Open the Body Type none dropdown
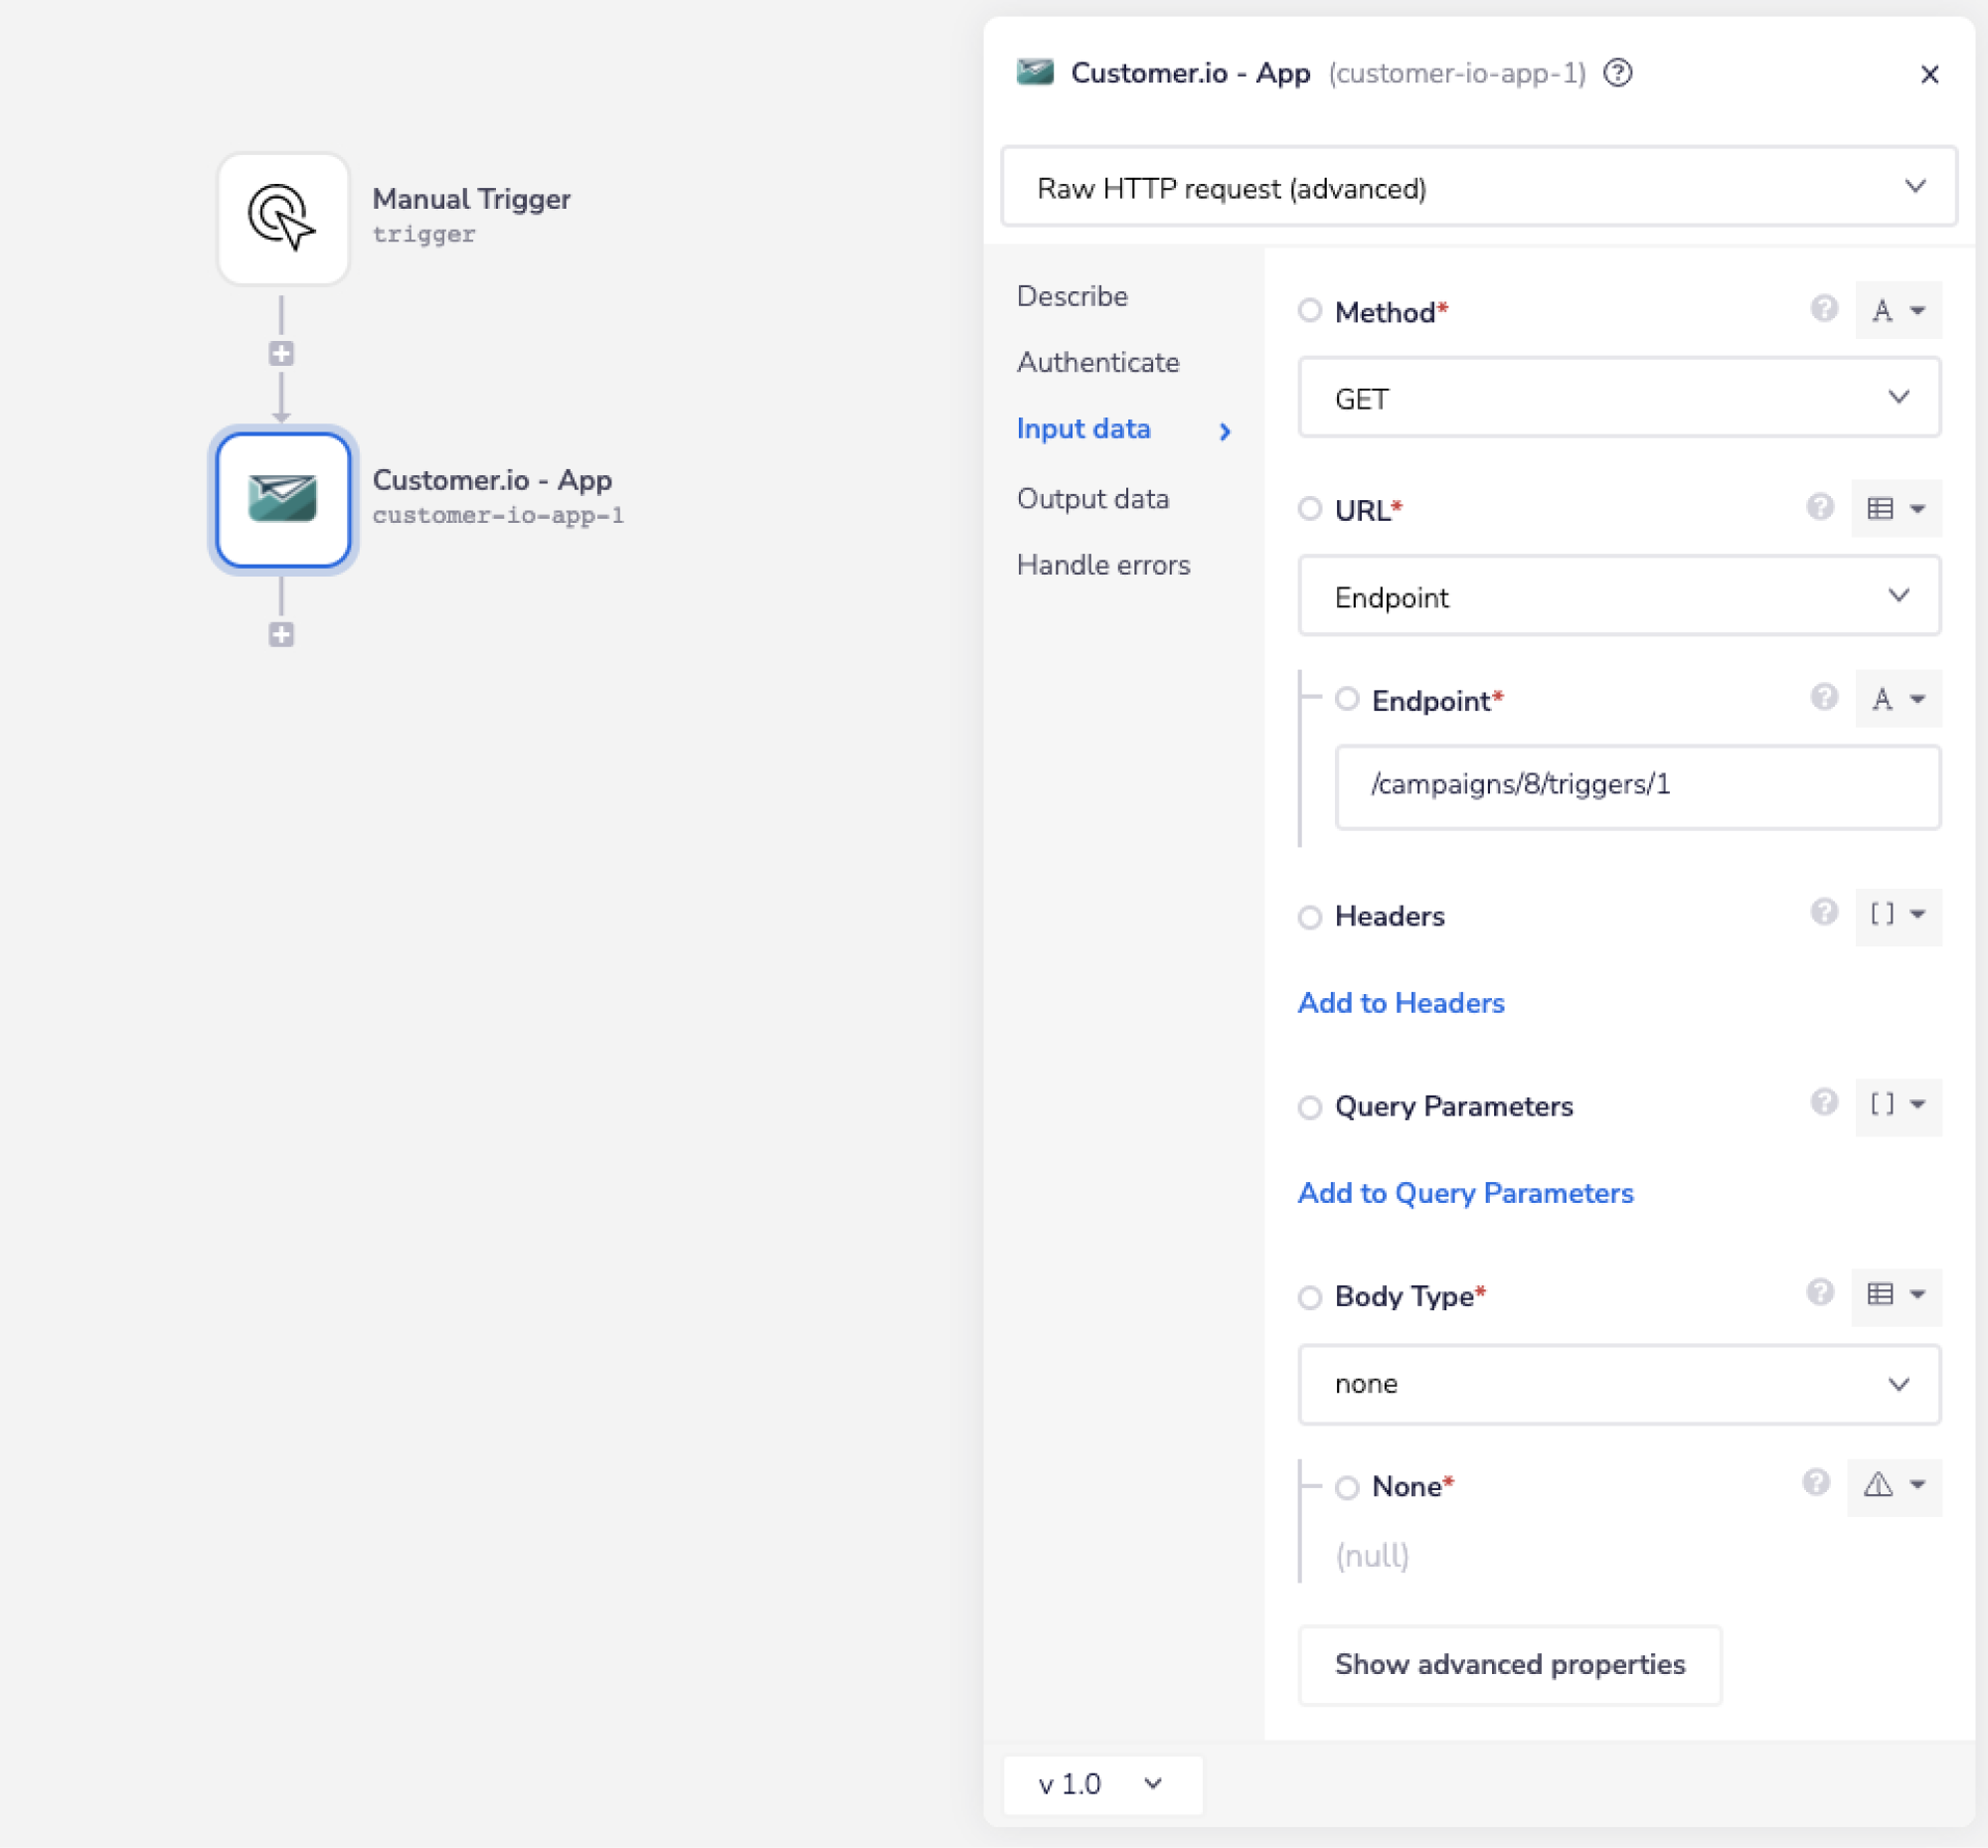1988x1848 pixels. click(x=1618, y=1384)
